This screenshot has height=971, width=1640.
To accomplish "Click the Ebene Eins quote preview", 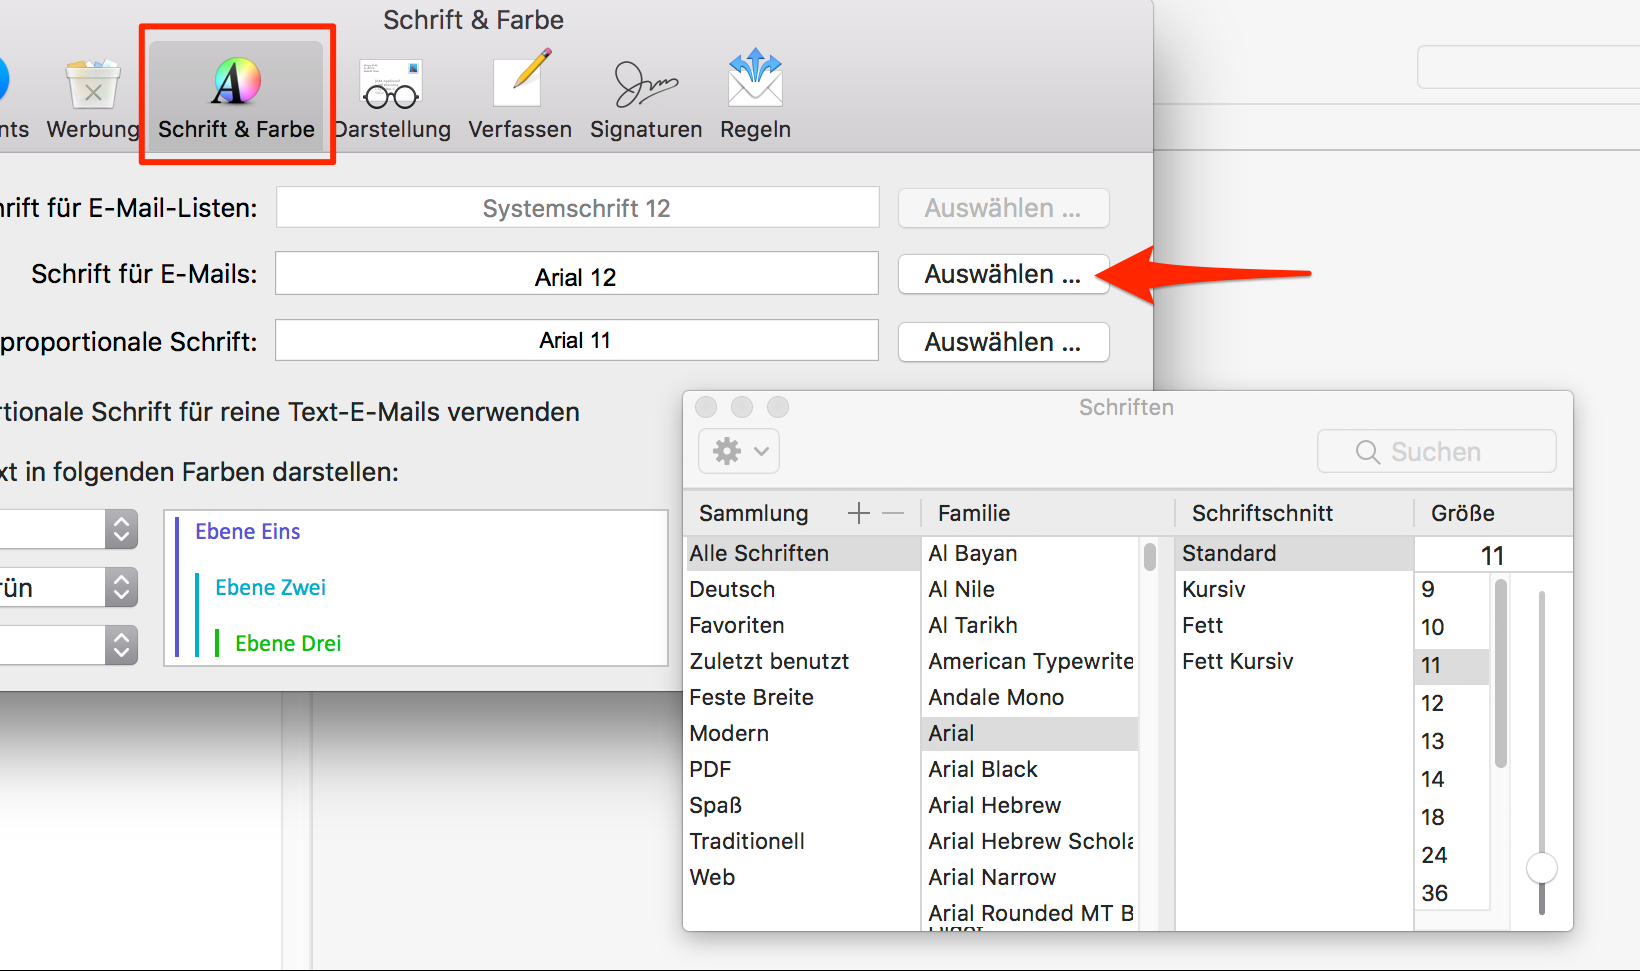I will point(248,532).
